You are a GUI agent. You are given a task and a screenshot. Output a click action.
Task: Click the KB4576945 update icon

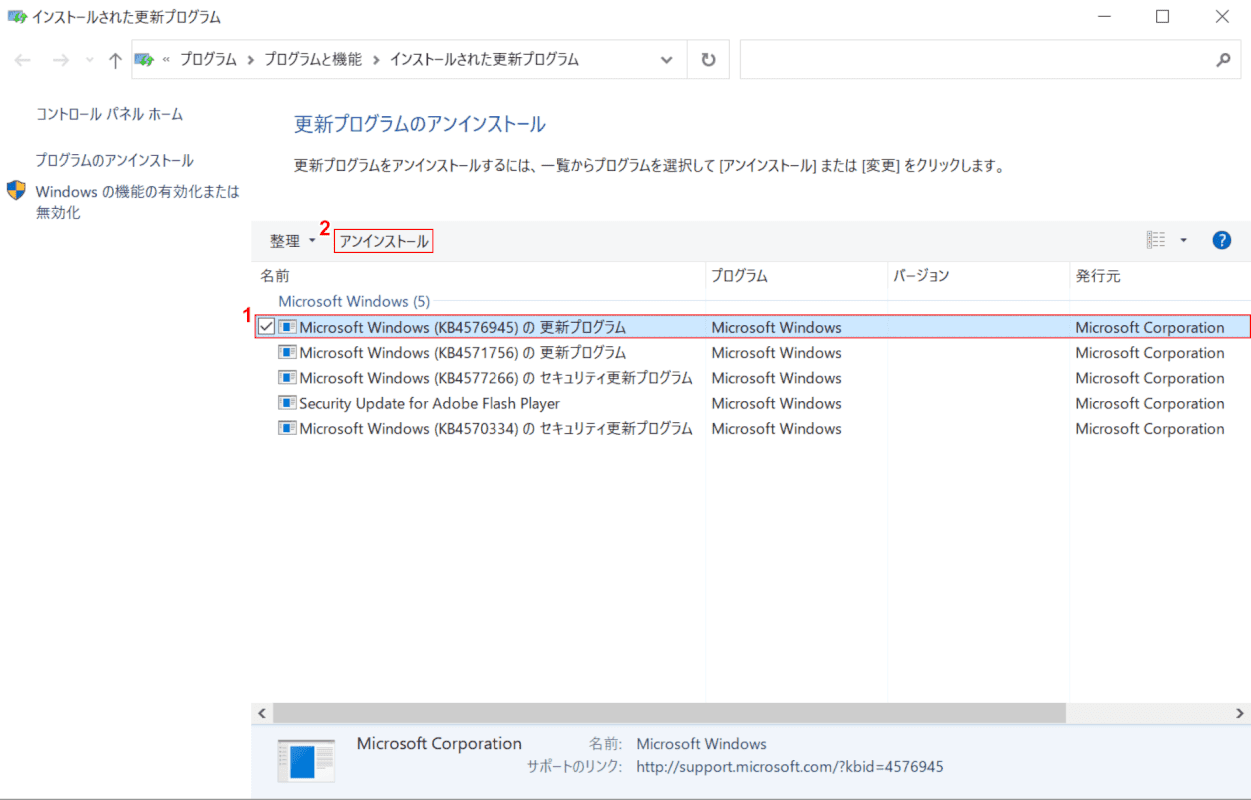tap(288, 327)
